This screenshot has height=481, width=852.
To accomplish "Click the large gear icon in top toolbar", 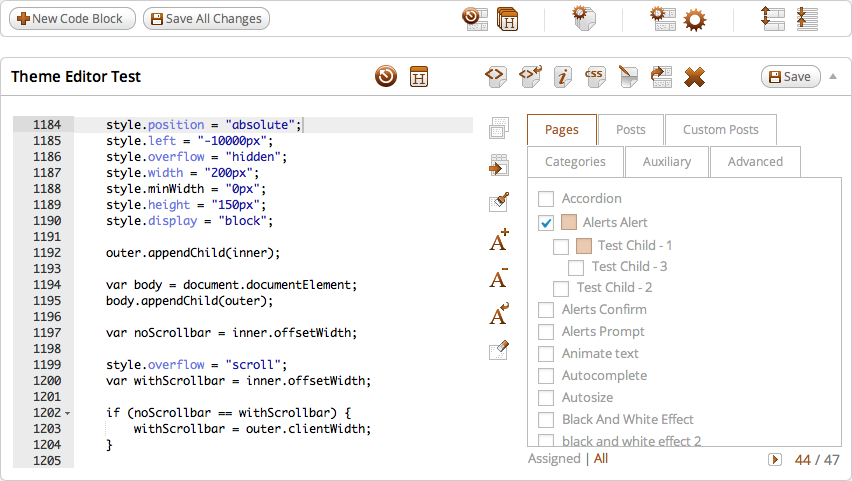I will (694, 19).
